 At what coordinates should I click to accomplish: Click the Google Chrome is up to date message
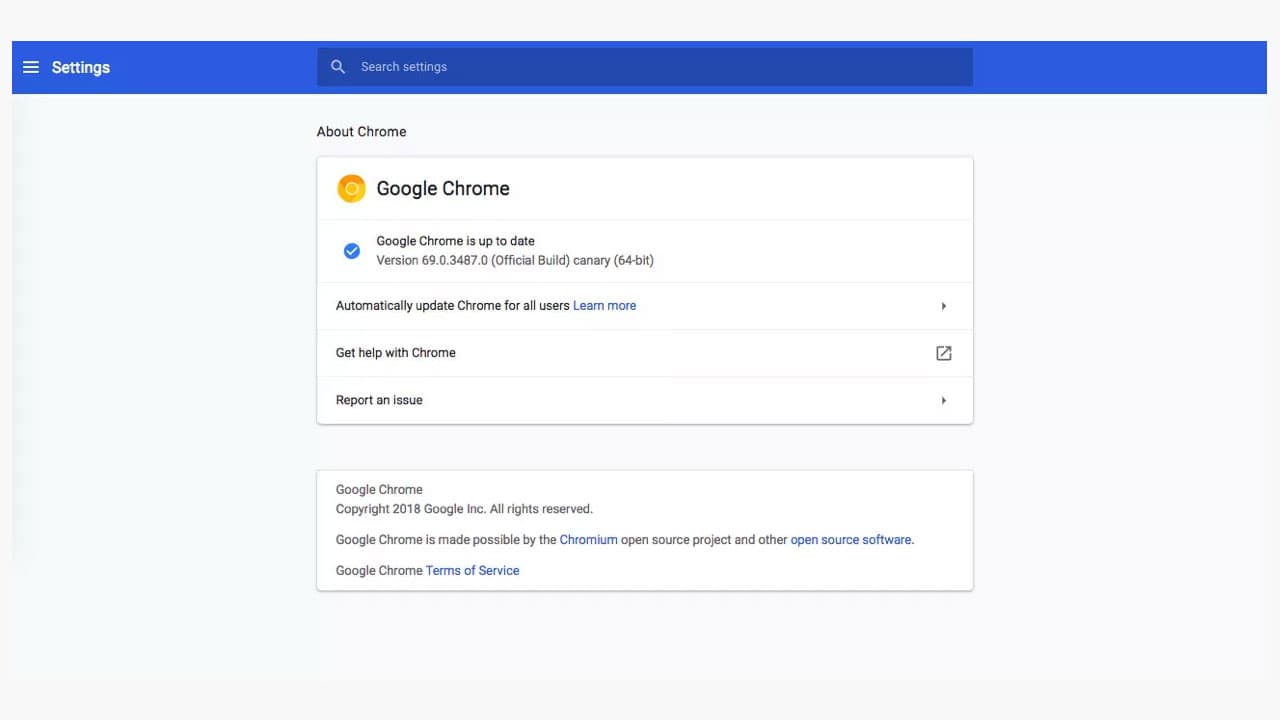click(x=455, y=241)
